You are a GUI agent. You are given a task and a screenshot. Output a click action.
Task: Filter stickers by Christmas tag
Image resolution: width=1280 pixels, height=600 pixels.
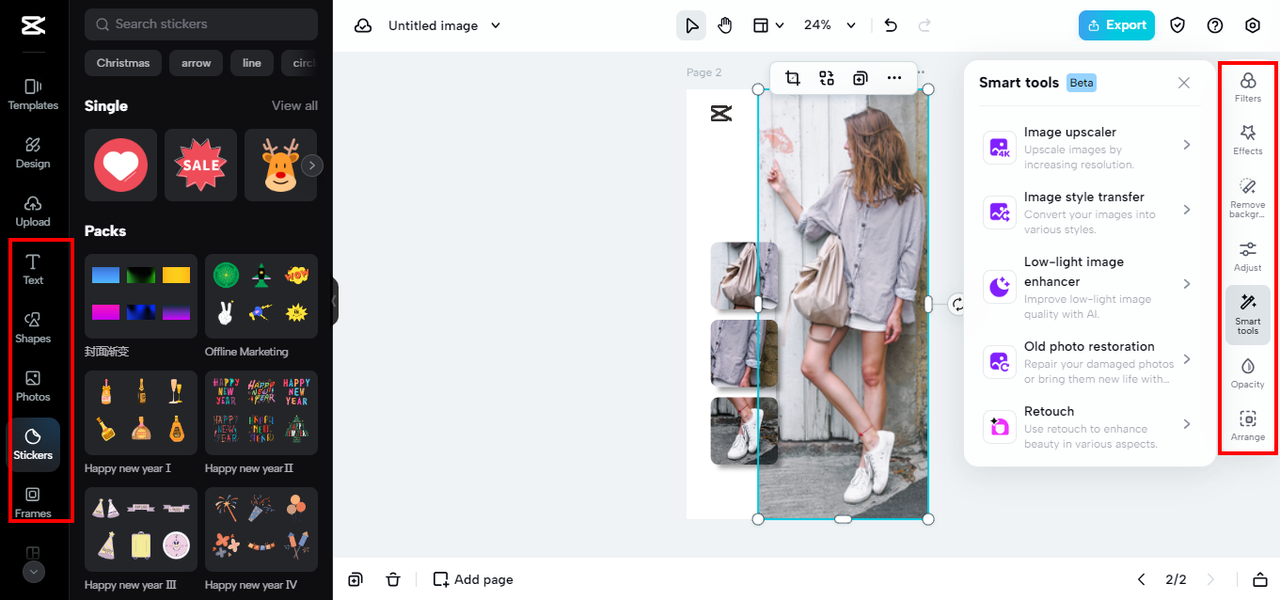[x=123, y=63]
